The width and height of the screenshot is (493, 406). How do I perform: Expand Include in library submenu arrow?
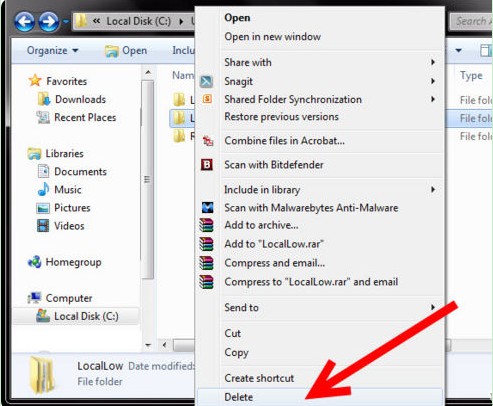[x=433, y=190]
